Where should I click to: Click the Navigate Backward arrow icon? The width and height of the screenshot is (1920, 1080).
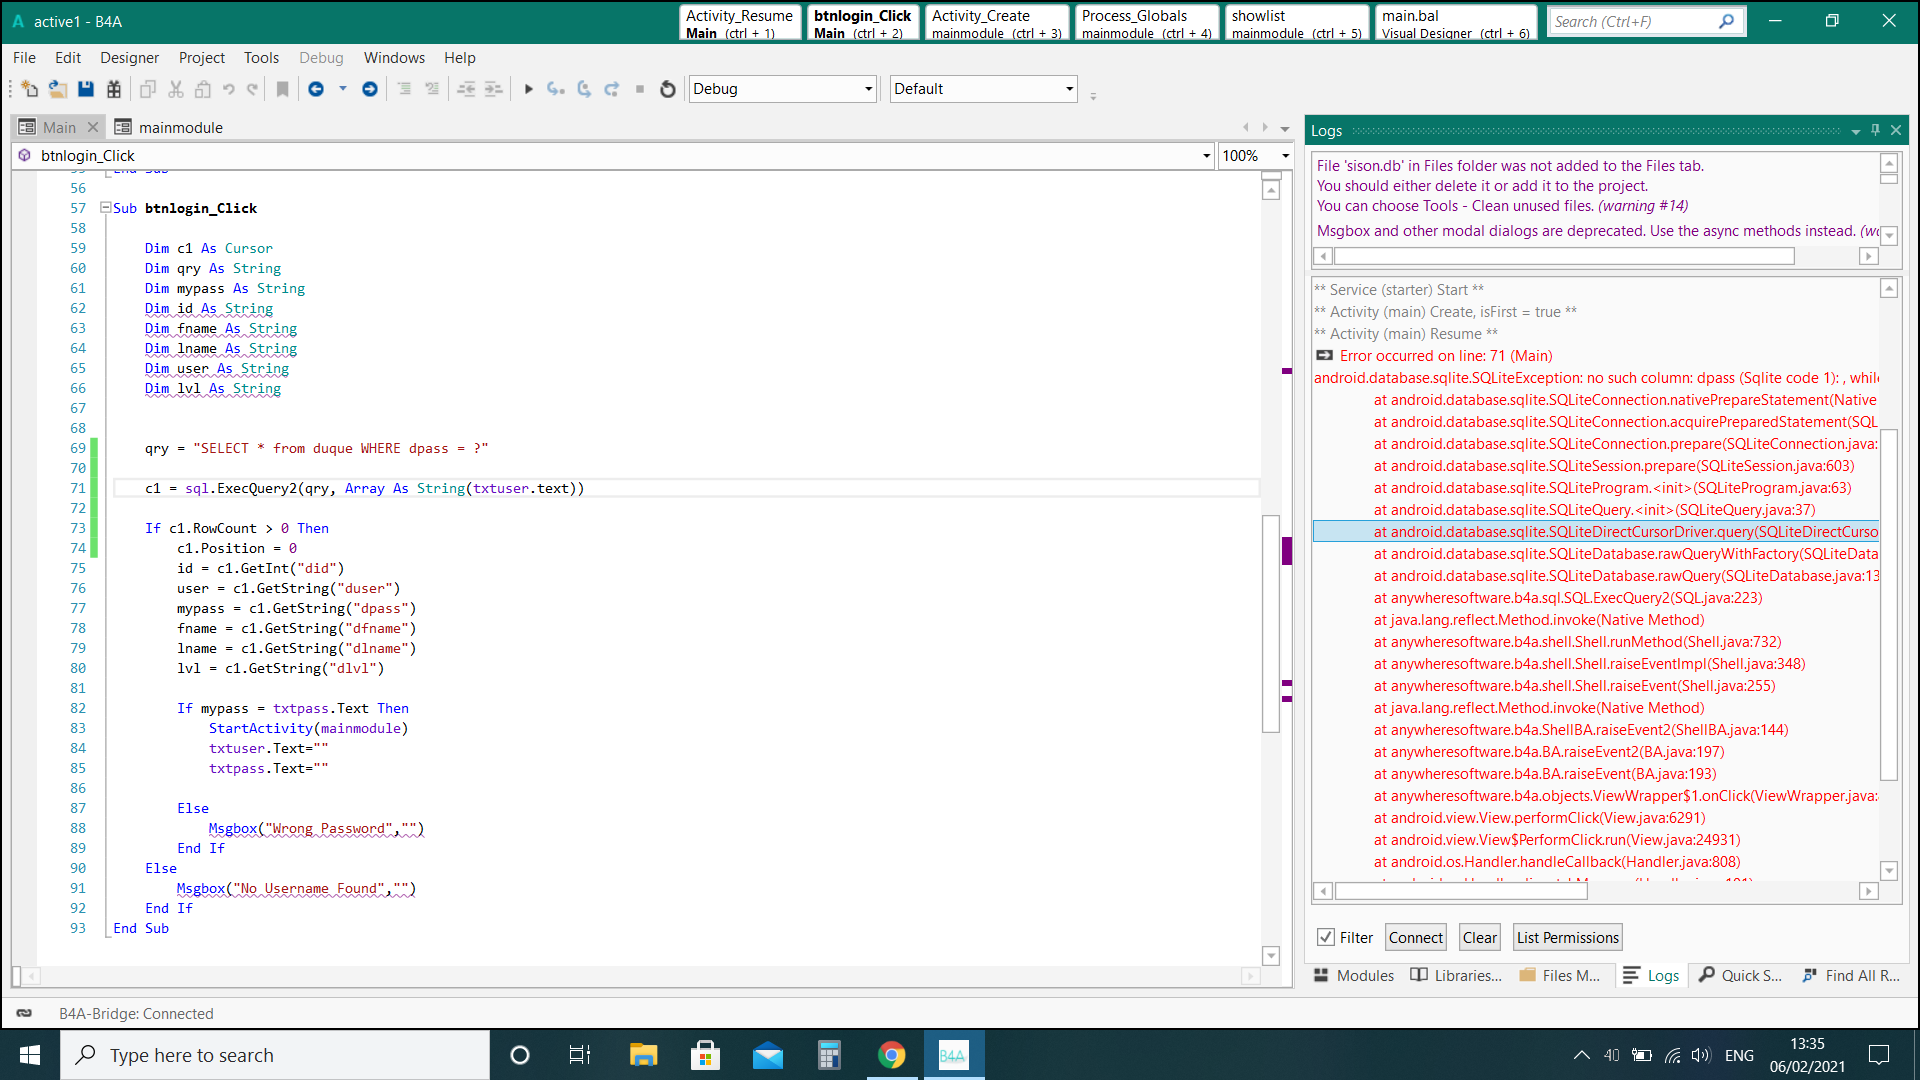[x=316, y=89]
